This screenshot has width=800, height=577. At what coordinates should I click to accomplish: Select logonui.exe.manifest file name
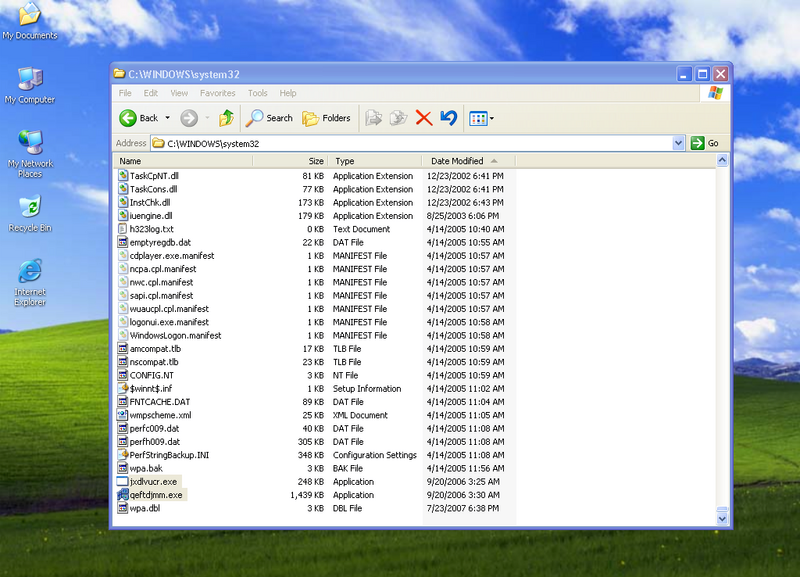169,322
